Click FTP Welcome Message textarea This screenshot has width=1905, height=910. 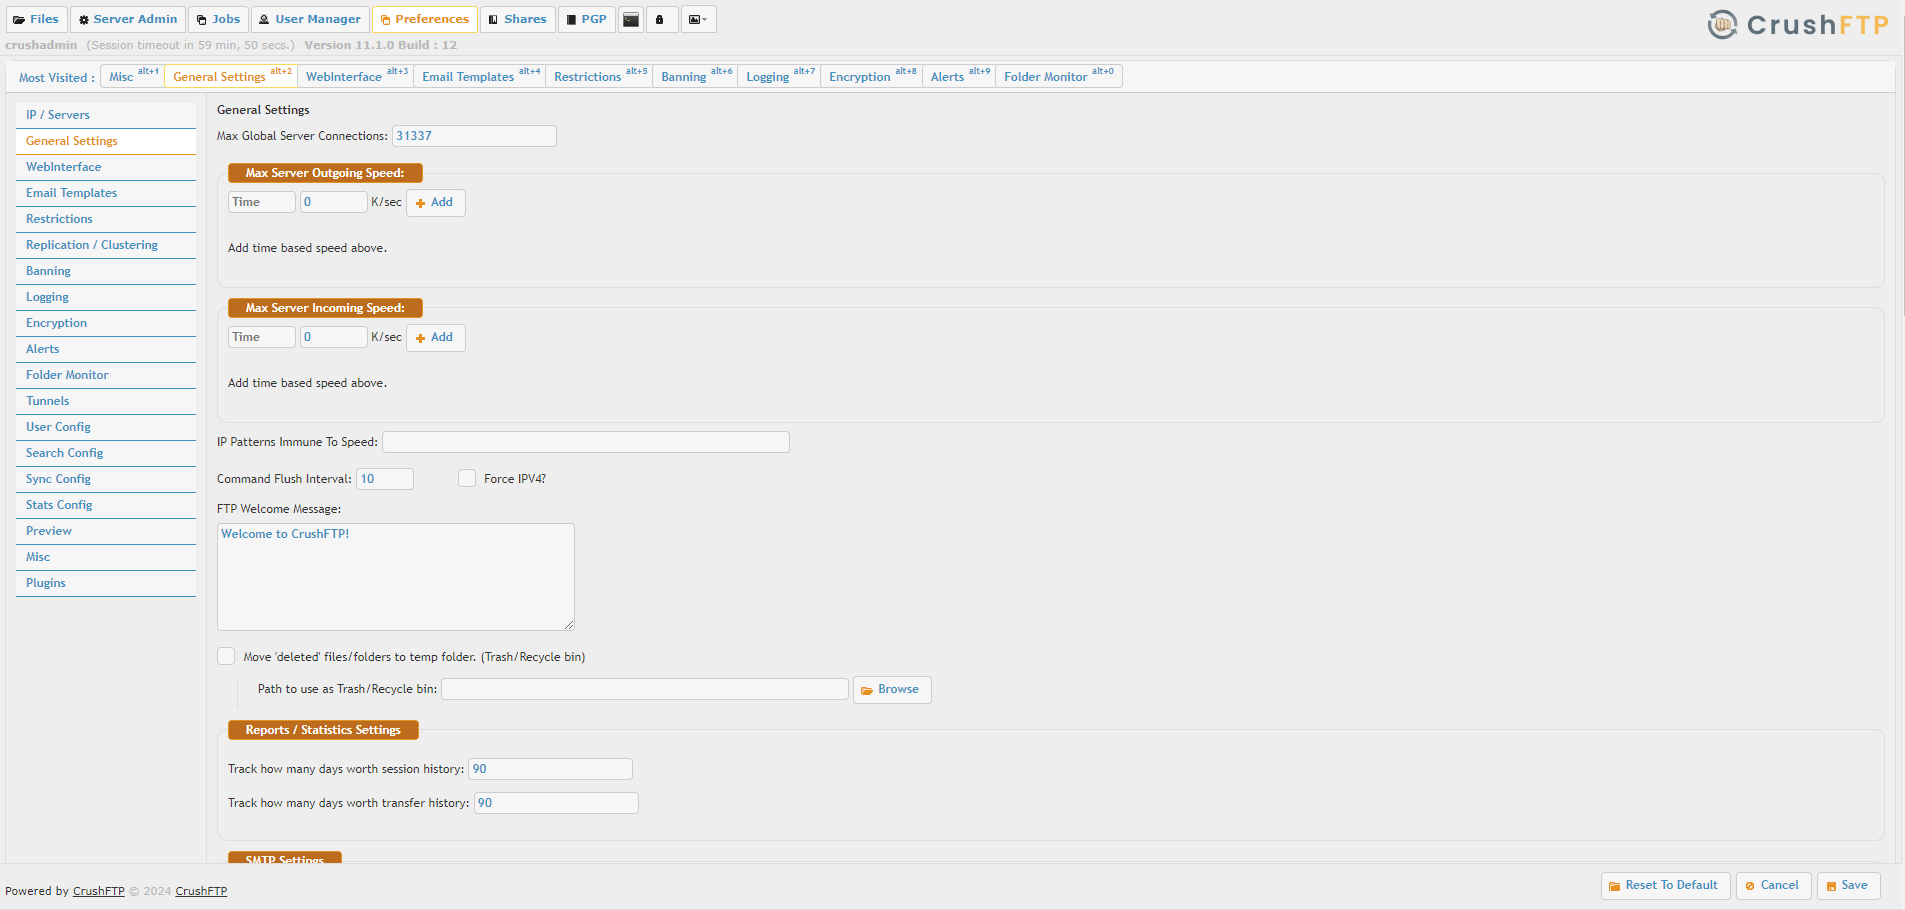point(396,577)
